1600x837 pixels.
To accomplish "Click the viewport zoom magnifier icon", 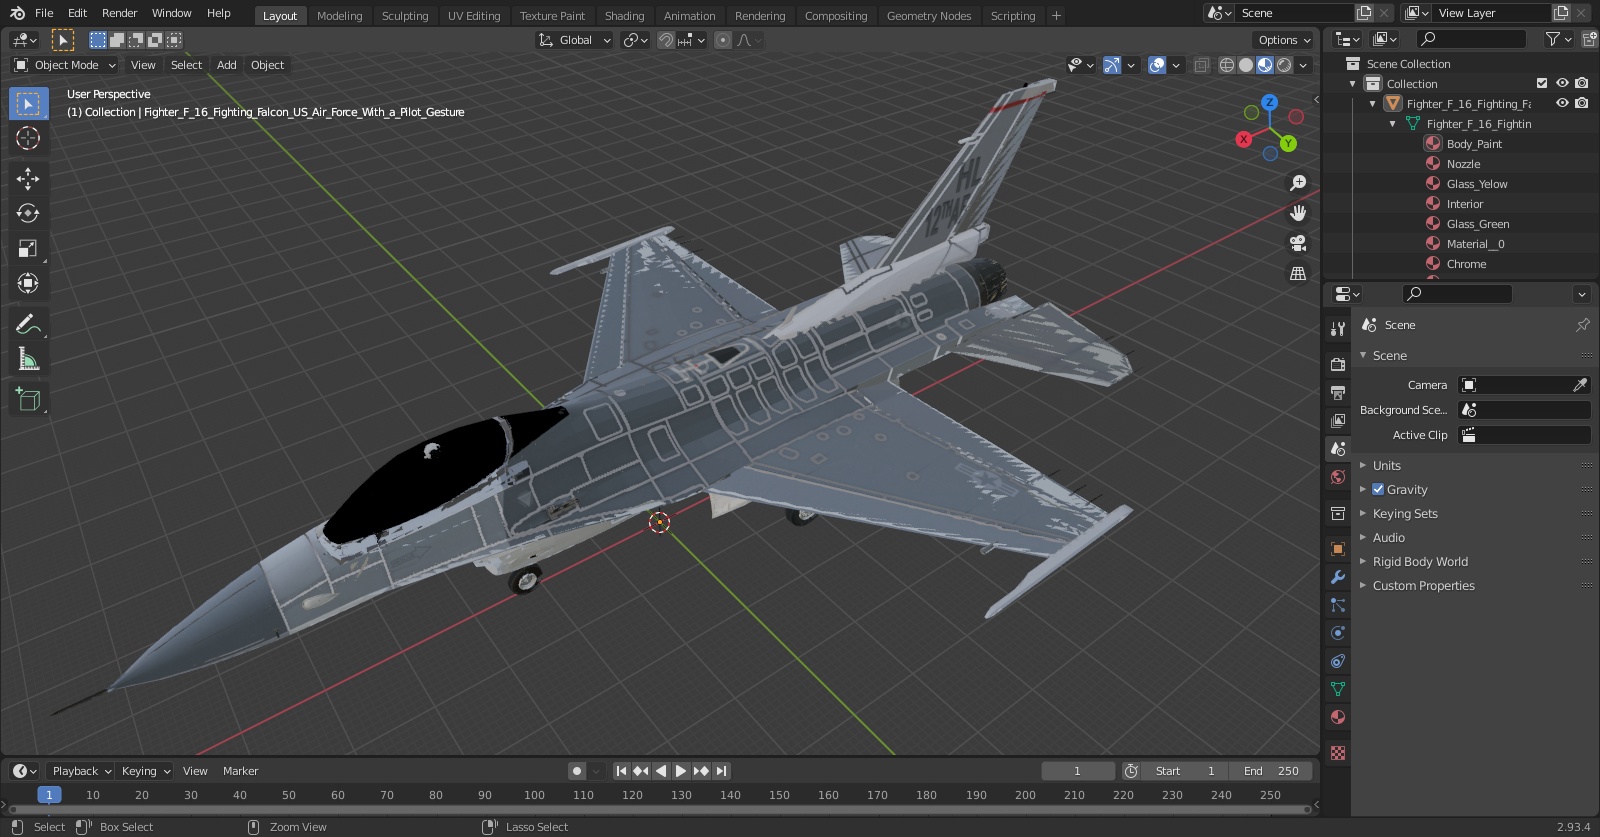I will click(1298, 183).
